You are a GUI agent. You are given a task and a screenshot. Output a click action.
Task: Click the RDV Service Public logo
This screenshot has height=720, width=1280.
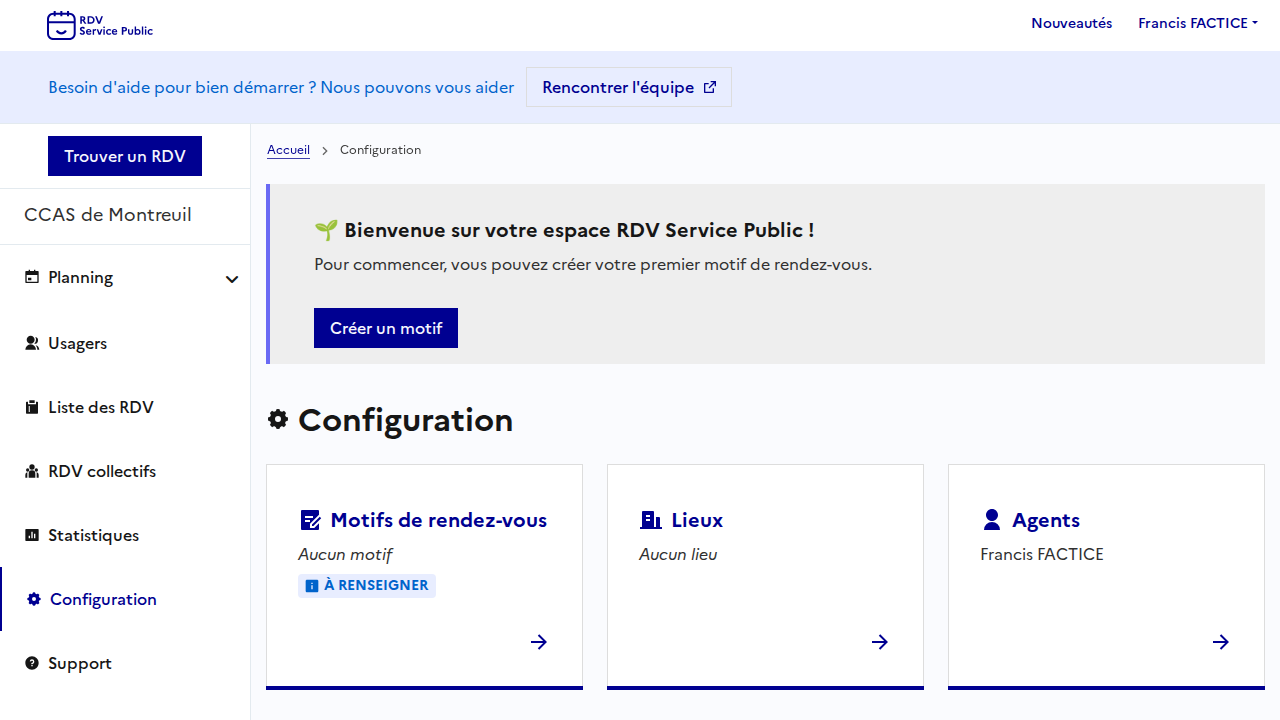(x=100, y=25)
